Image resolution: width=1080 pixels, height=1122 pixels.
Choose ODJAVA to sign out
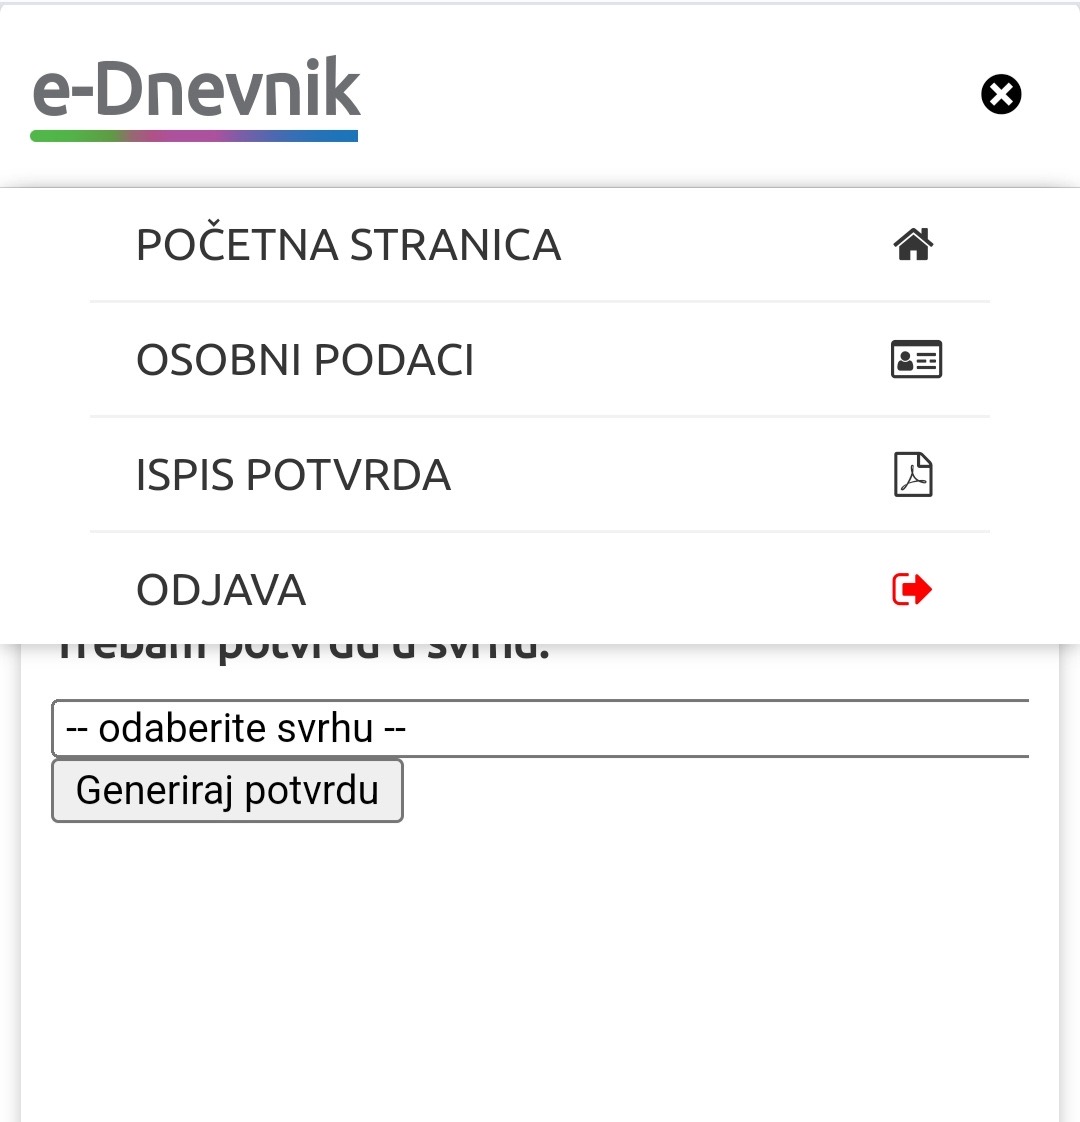540,590
